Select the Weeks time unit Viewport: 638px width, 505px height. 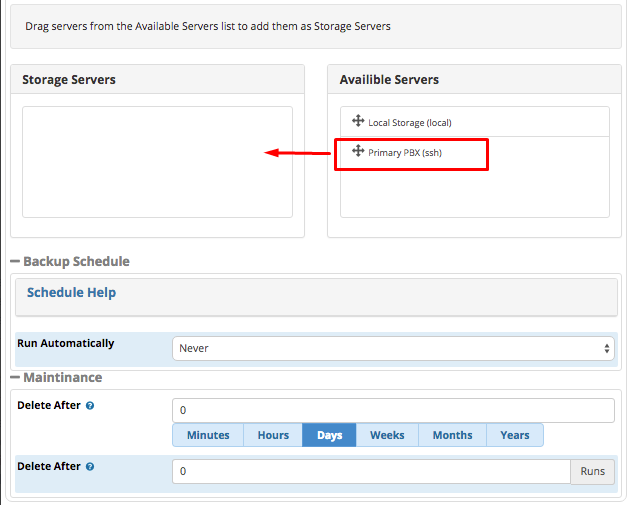point(387,435)
